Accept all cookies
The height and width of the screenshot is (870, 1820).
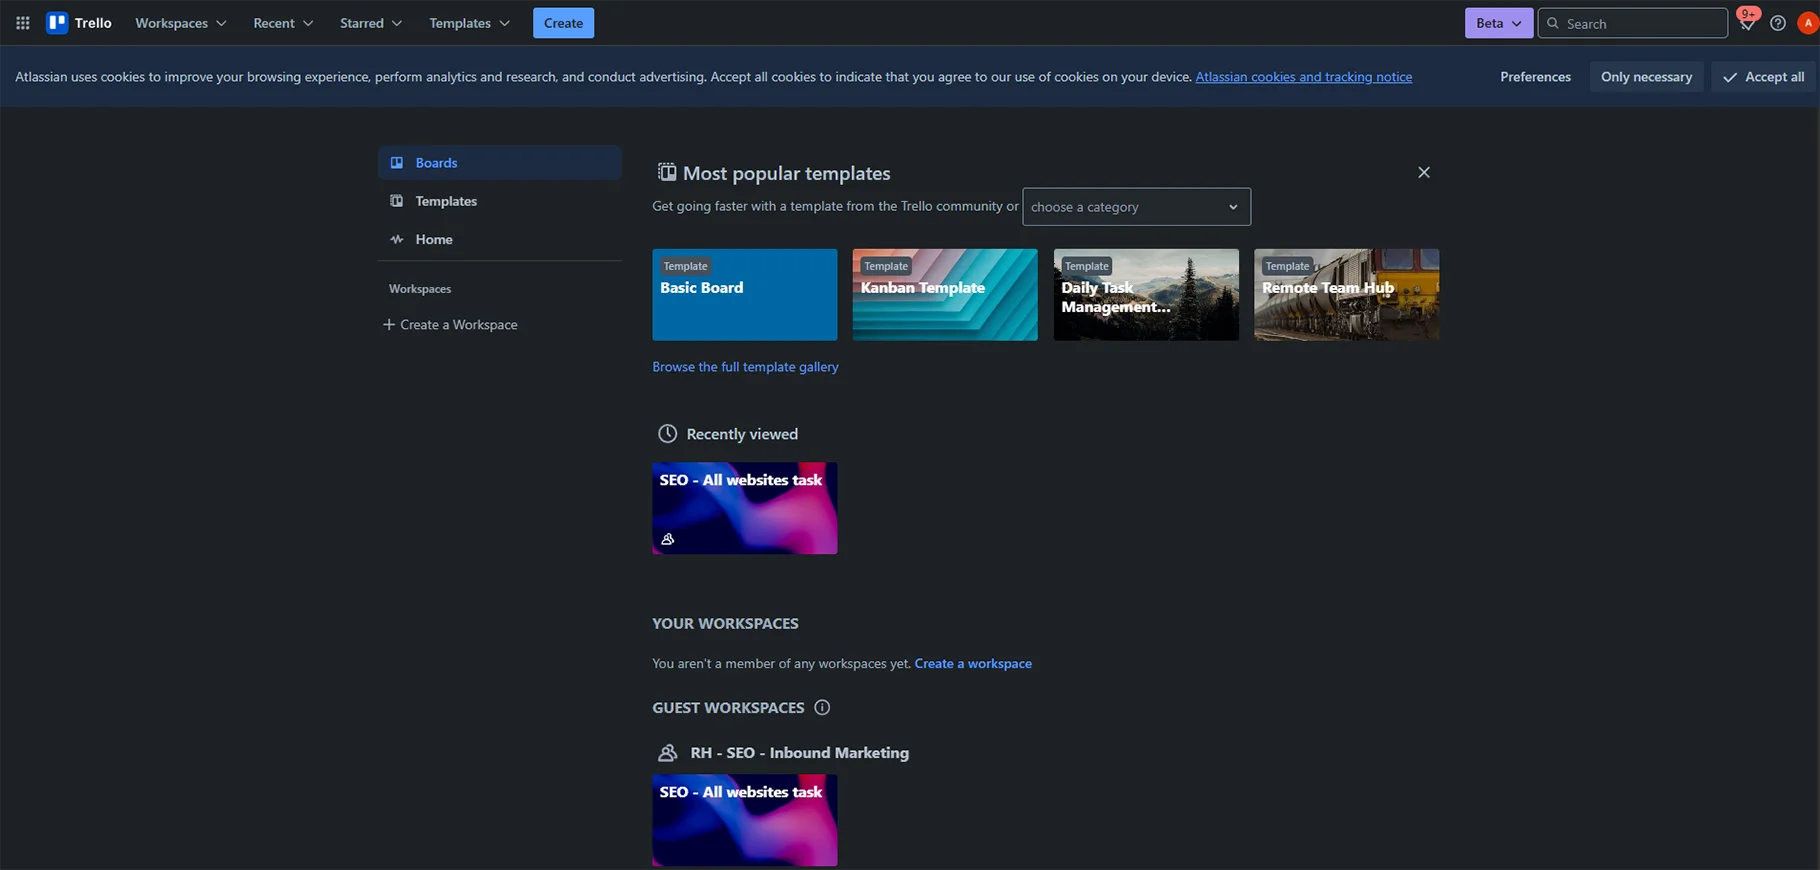[x=1764, y=77]
